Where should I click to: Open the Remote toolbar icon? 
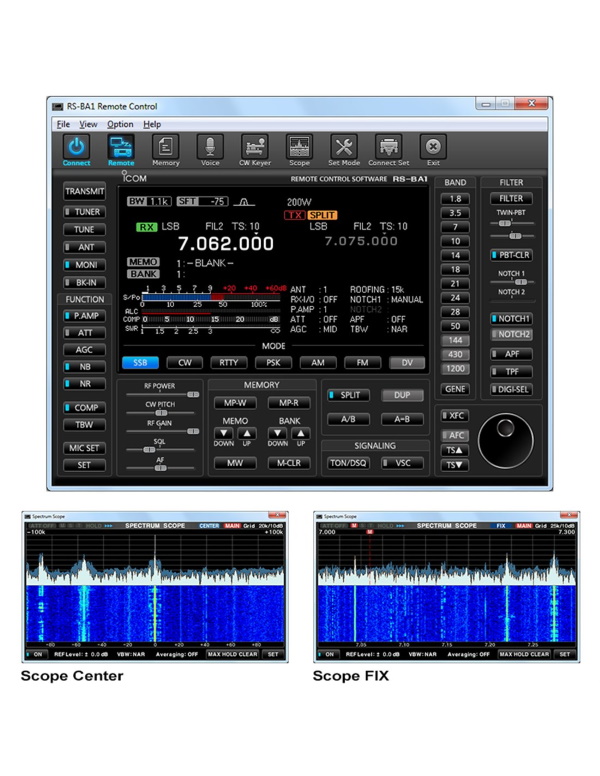click(121, 147)
